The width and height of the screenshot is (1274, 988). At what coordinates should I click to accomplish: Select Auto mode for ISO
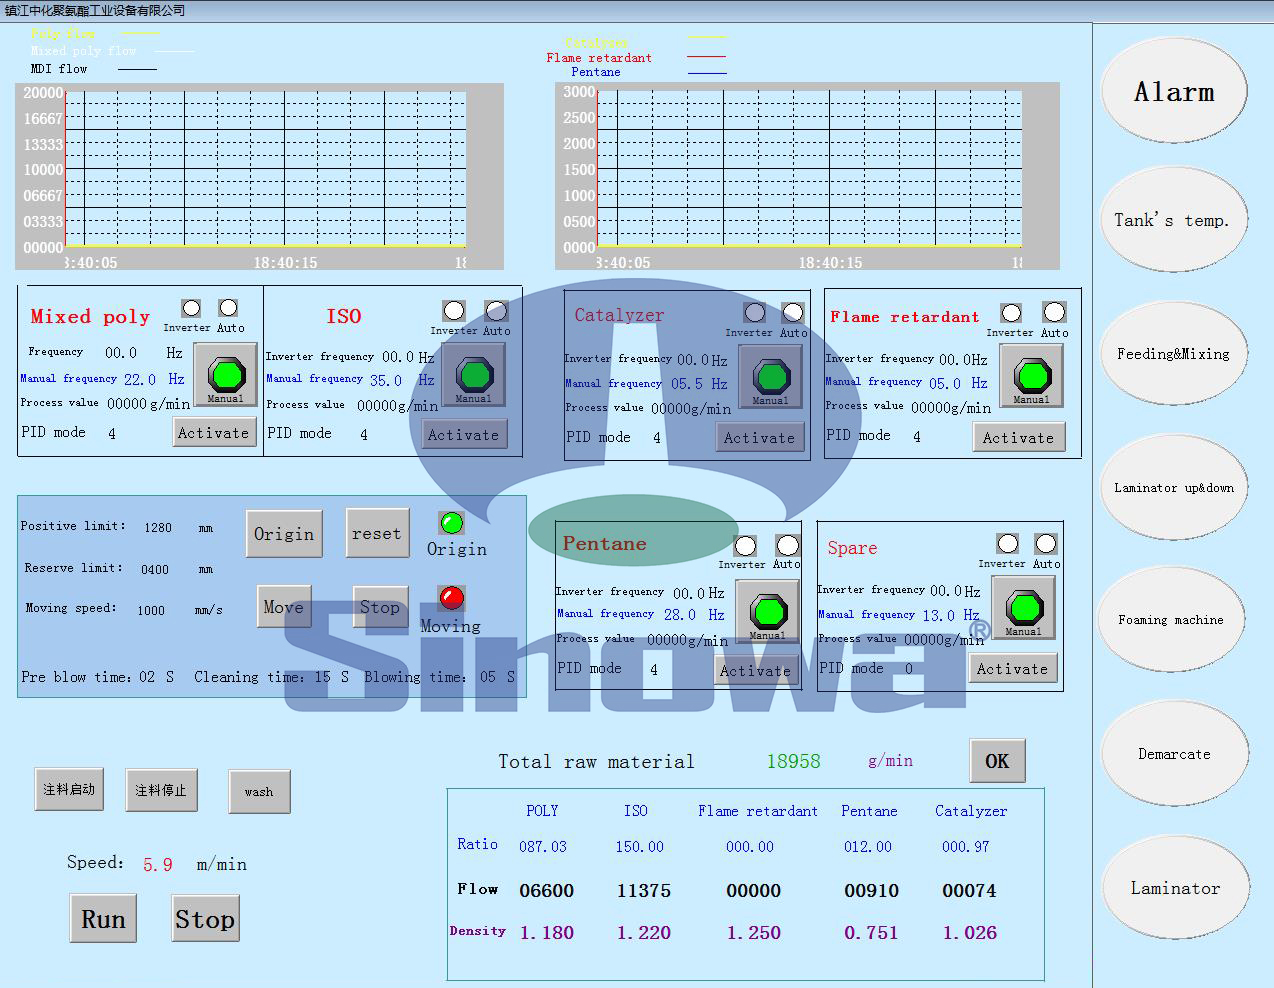pyautogui.click(x=496, y=311)
